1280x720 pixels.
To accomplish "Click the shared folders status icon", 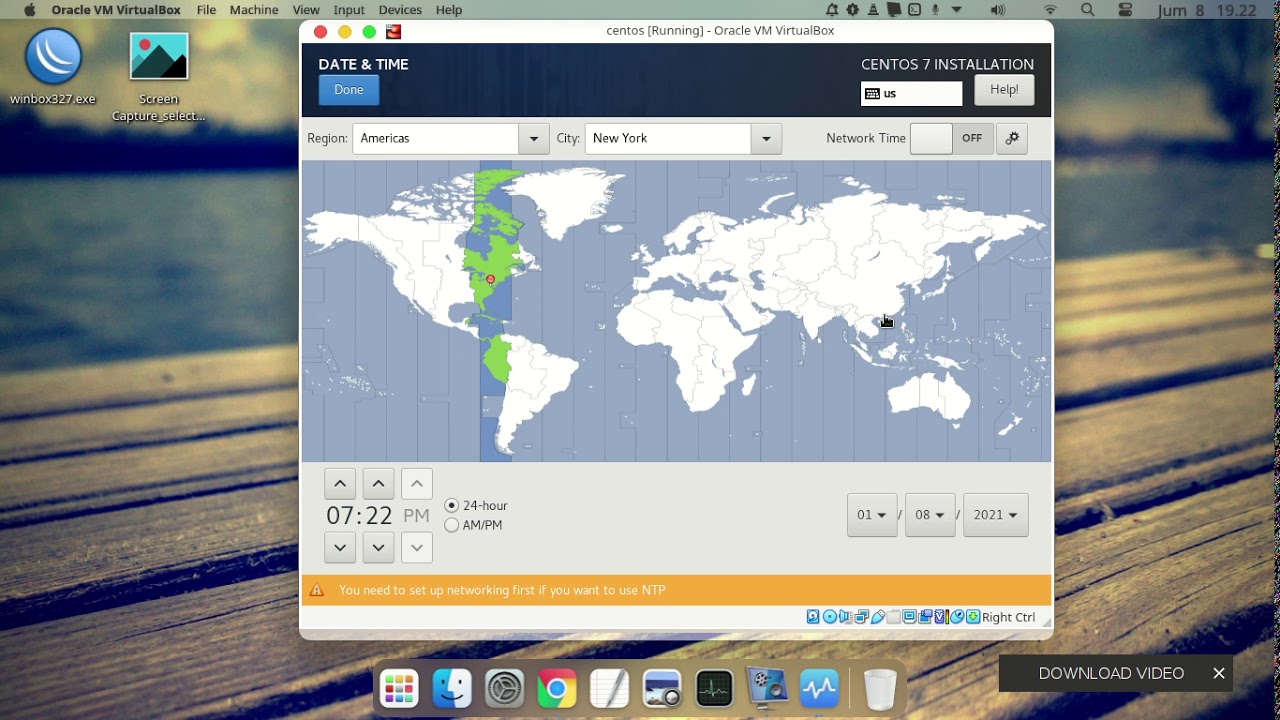I will (893, 617).
